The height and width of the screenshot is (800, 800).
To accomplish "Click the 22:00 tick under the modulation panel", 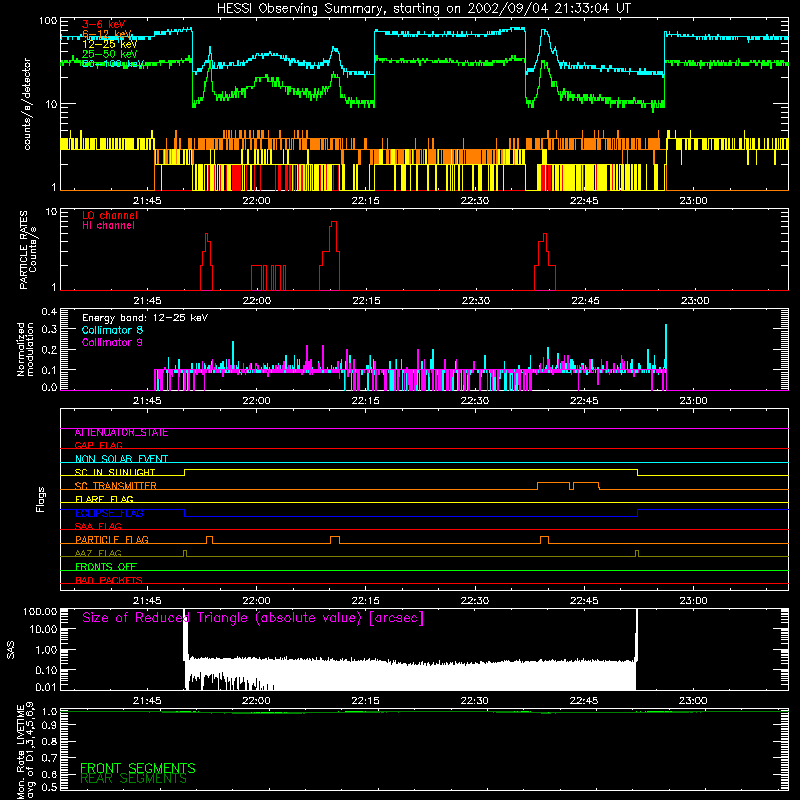I will pyautogui.click(x=256, y=401).
